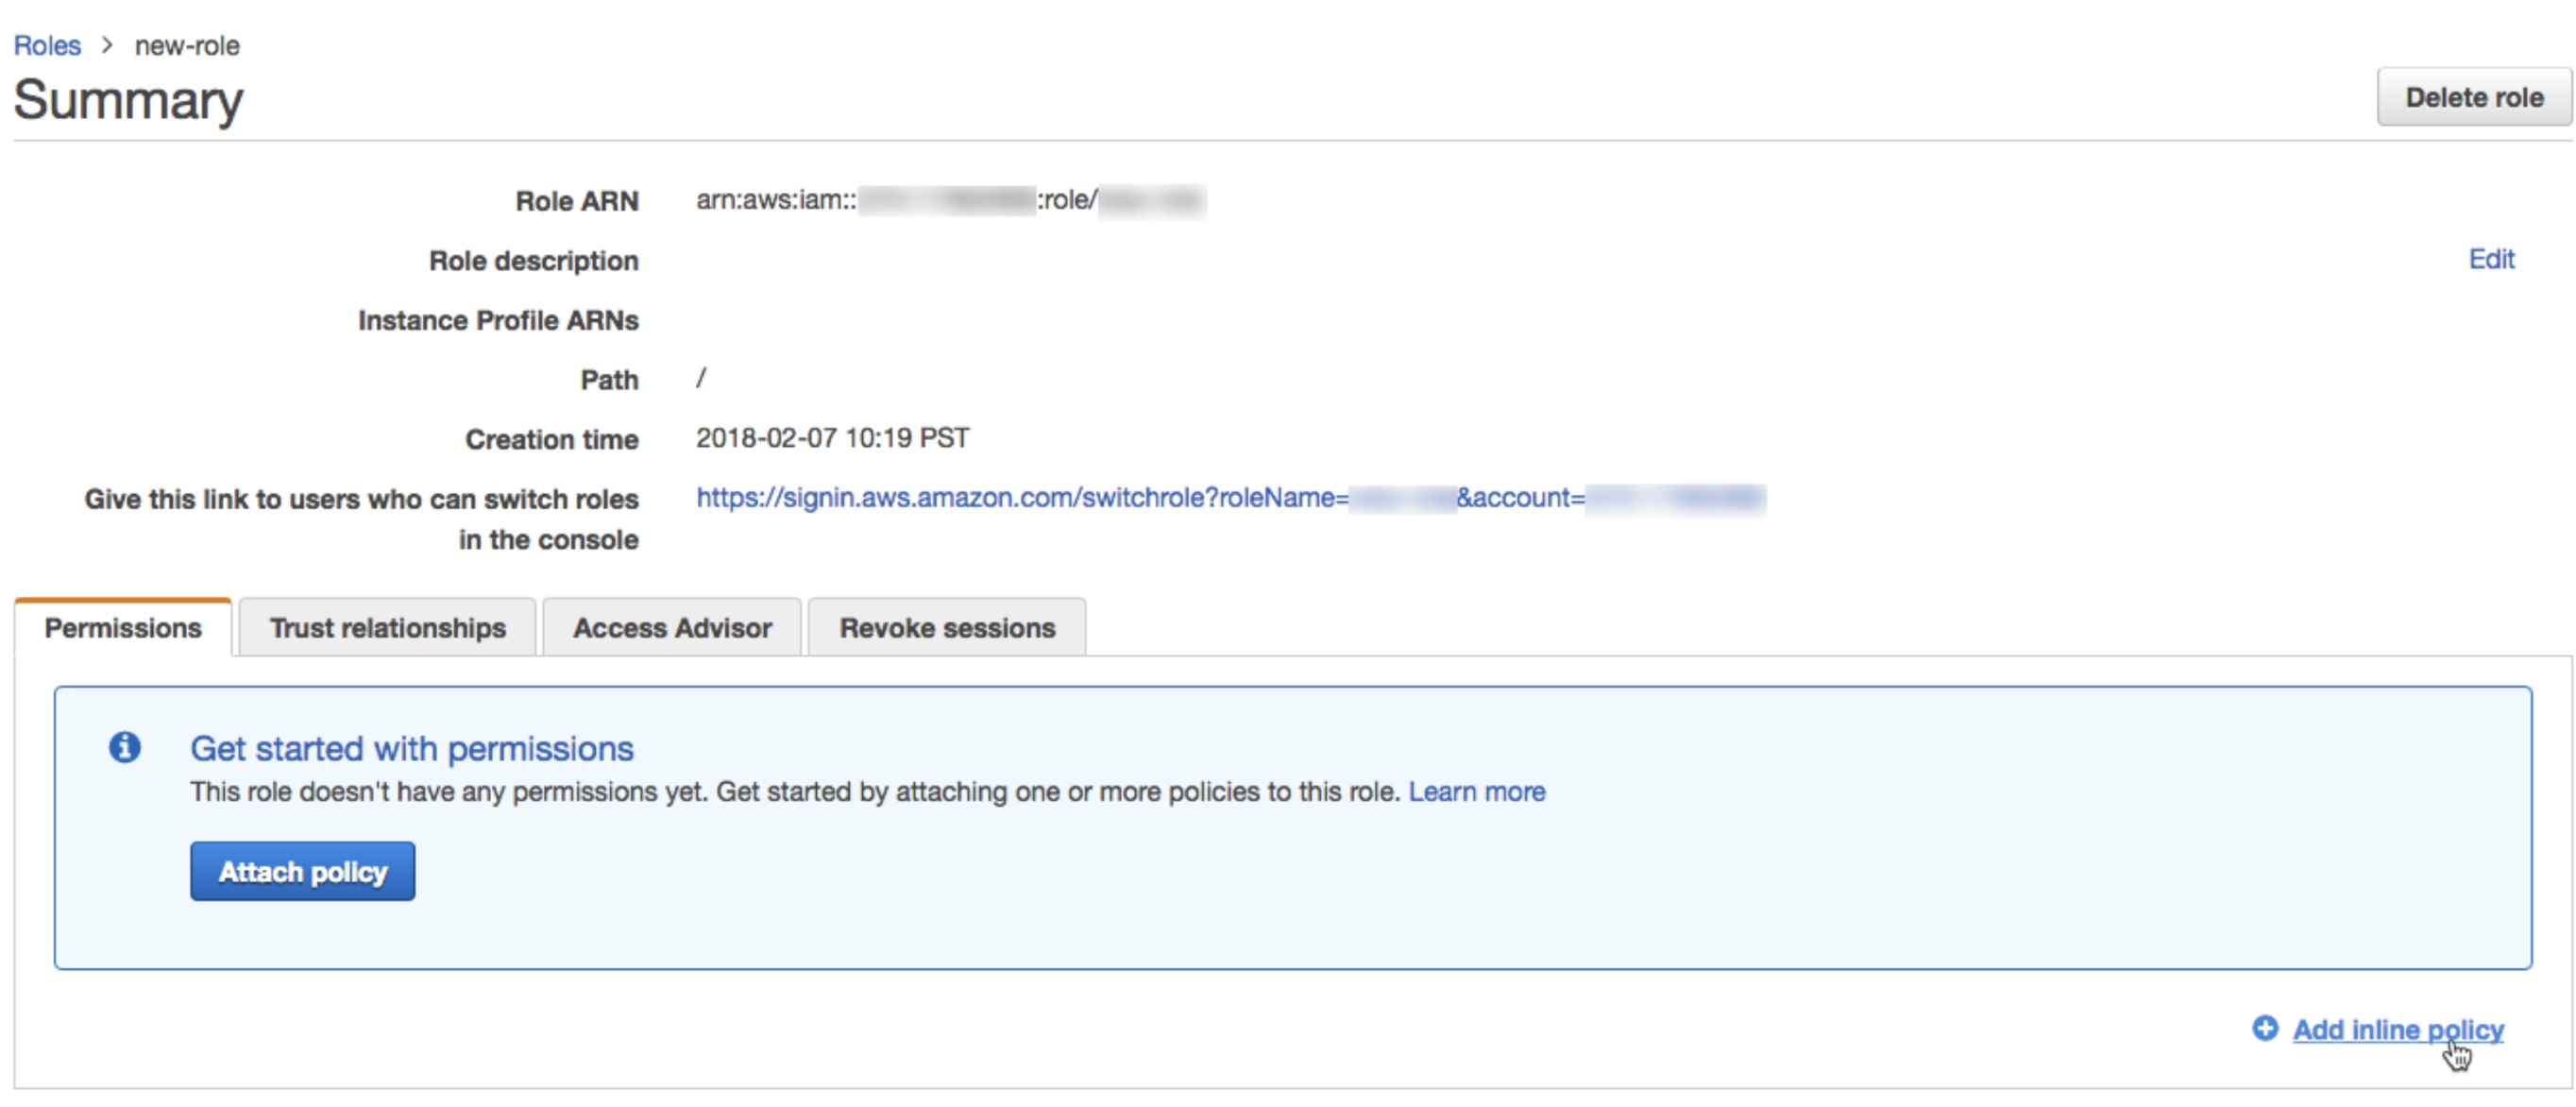Click the breadcrumb chevron after Roles
Viewport: 2576px width, 1107px height.
coord(106,45)
